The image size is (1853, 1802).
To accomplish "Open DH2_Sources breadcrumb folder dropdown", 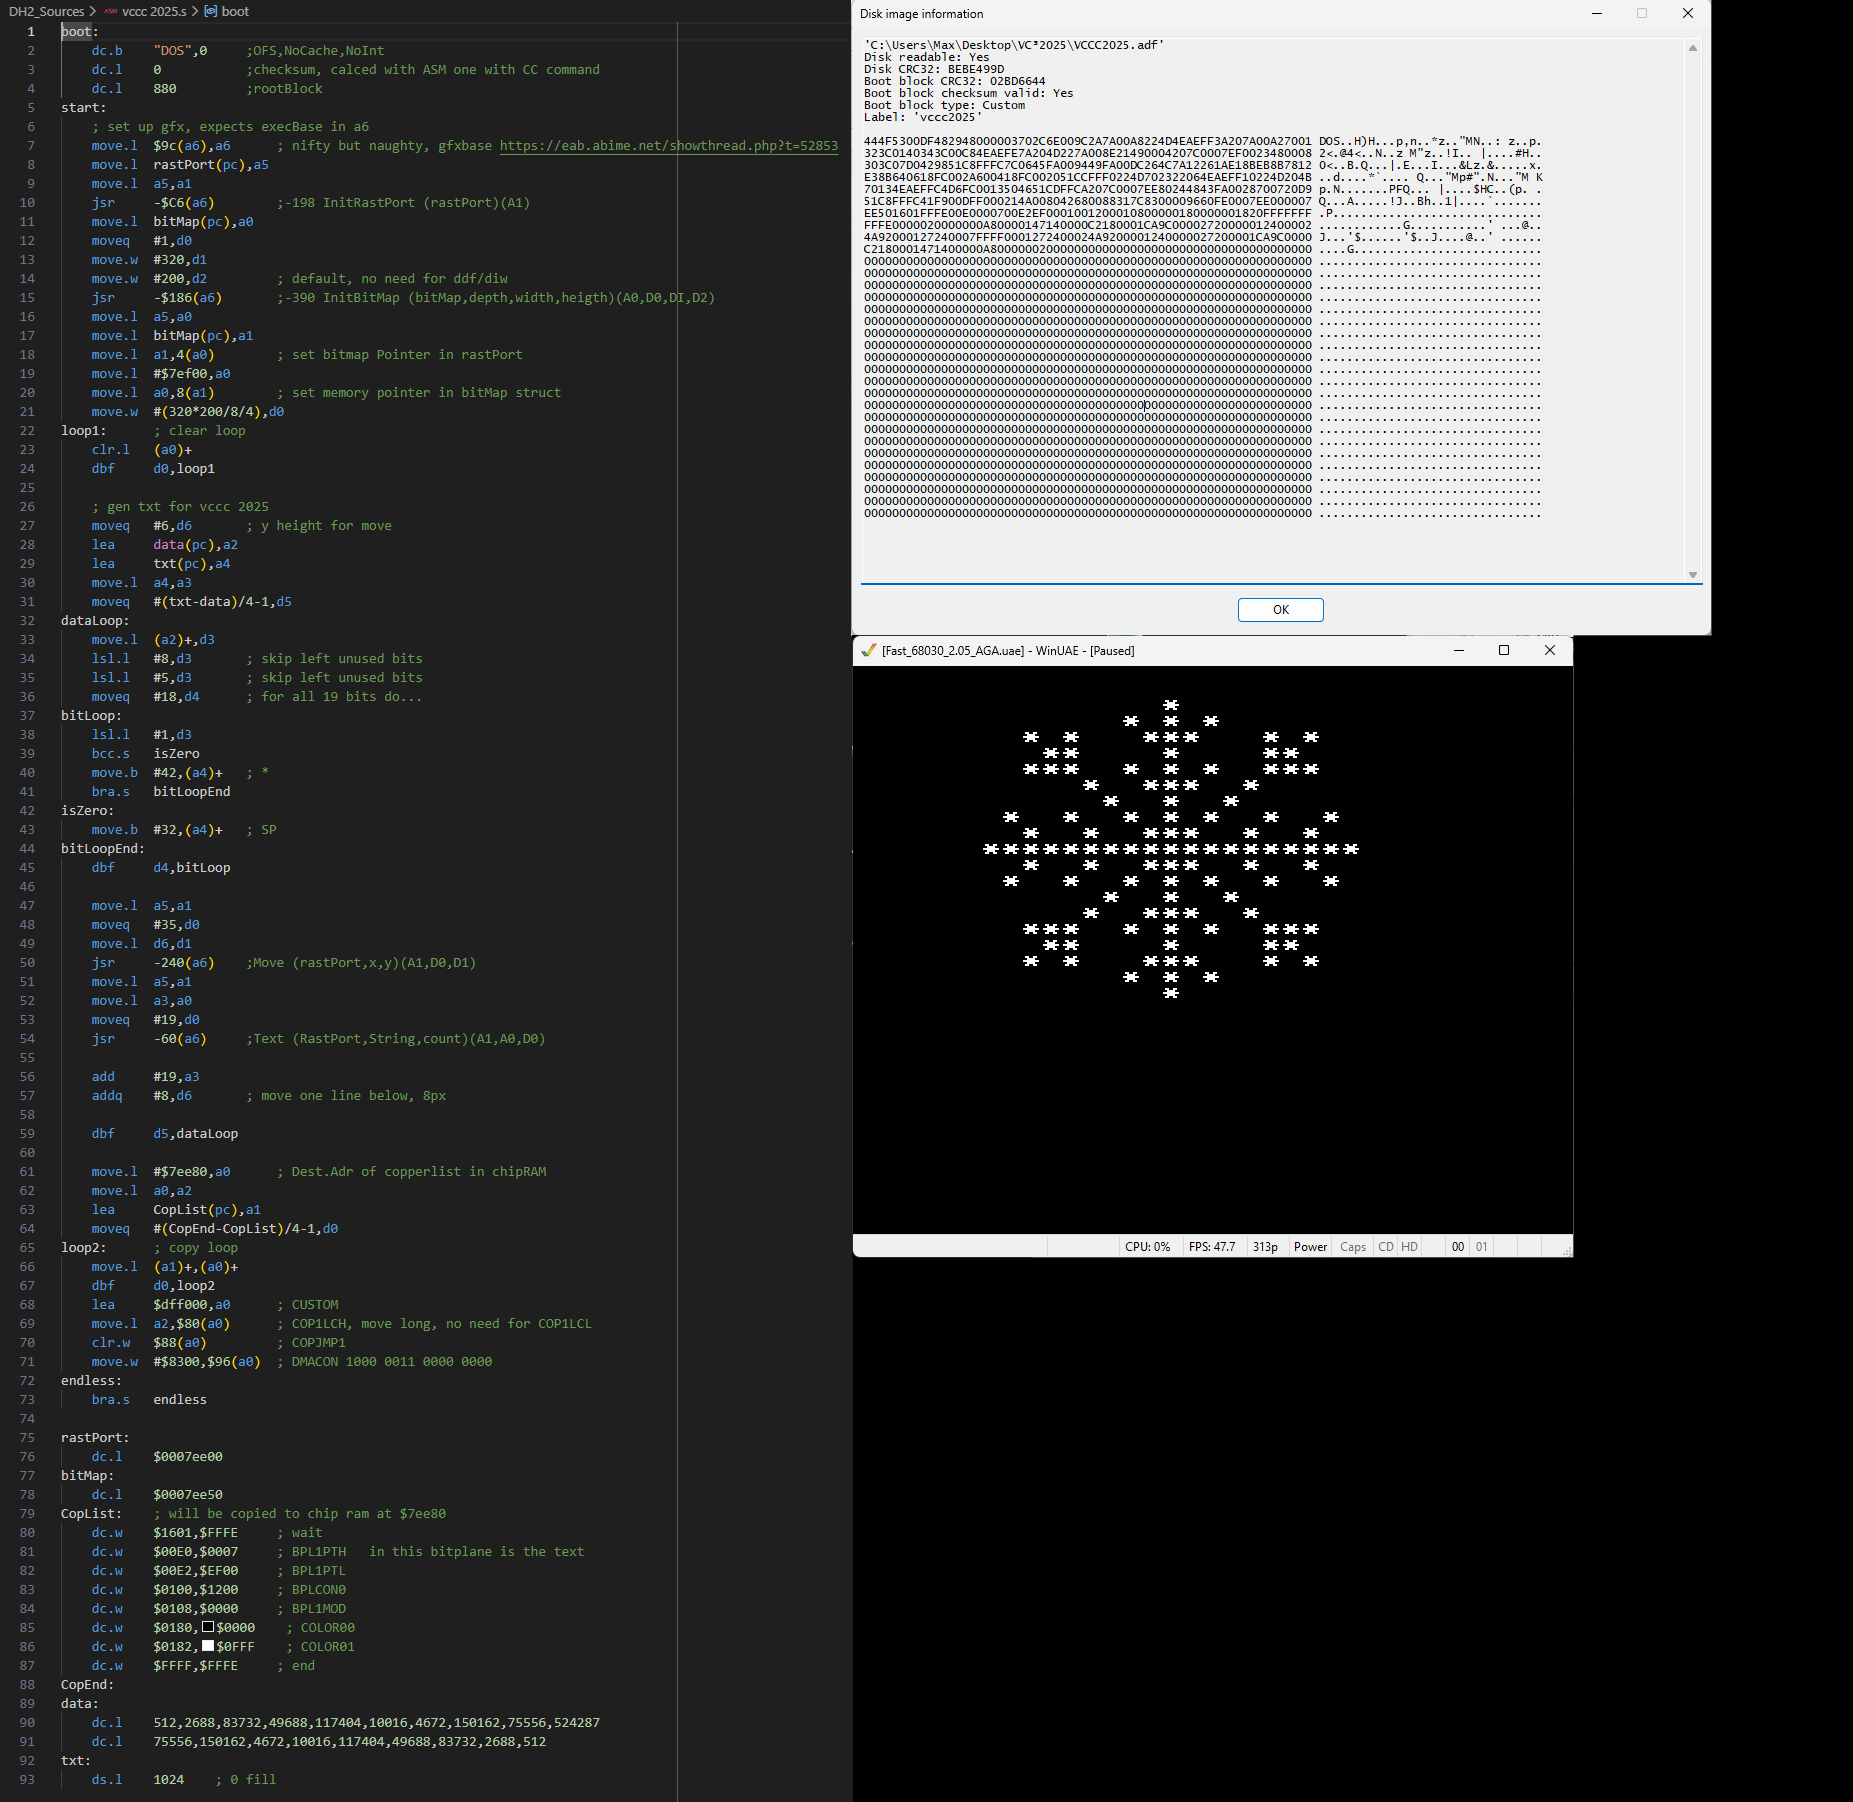I will point(46,11).
